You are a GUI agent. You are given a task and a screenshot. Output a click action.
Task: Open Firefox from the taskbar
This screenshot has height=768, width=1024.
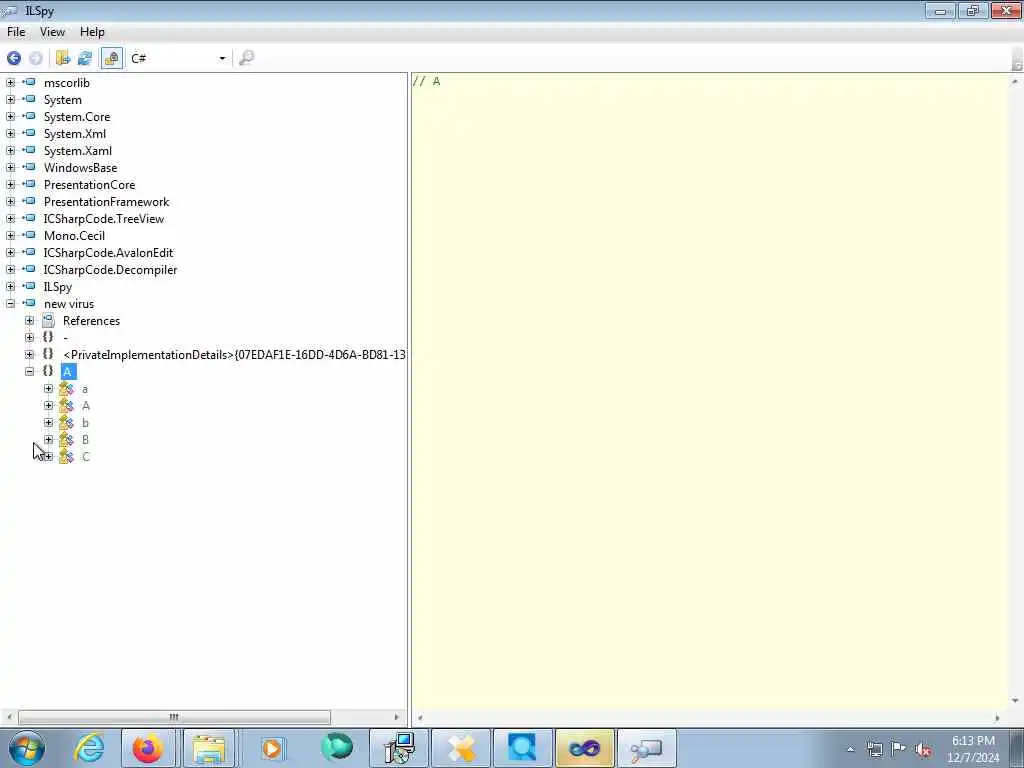tap(148, 748)
